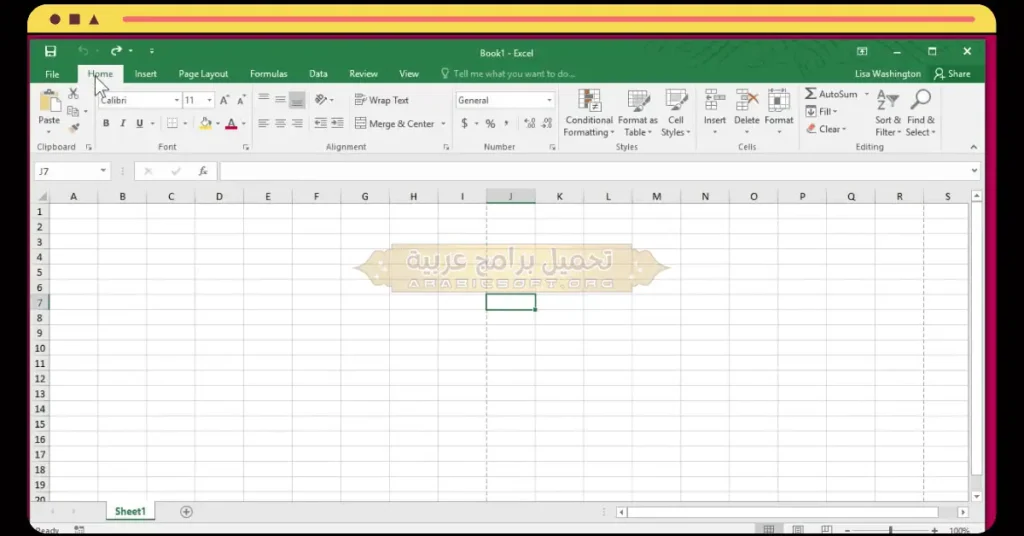Click the zoom slider handle
The height and width of the screenshot is (536, 1024).
[x=890, y=530]
